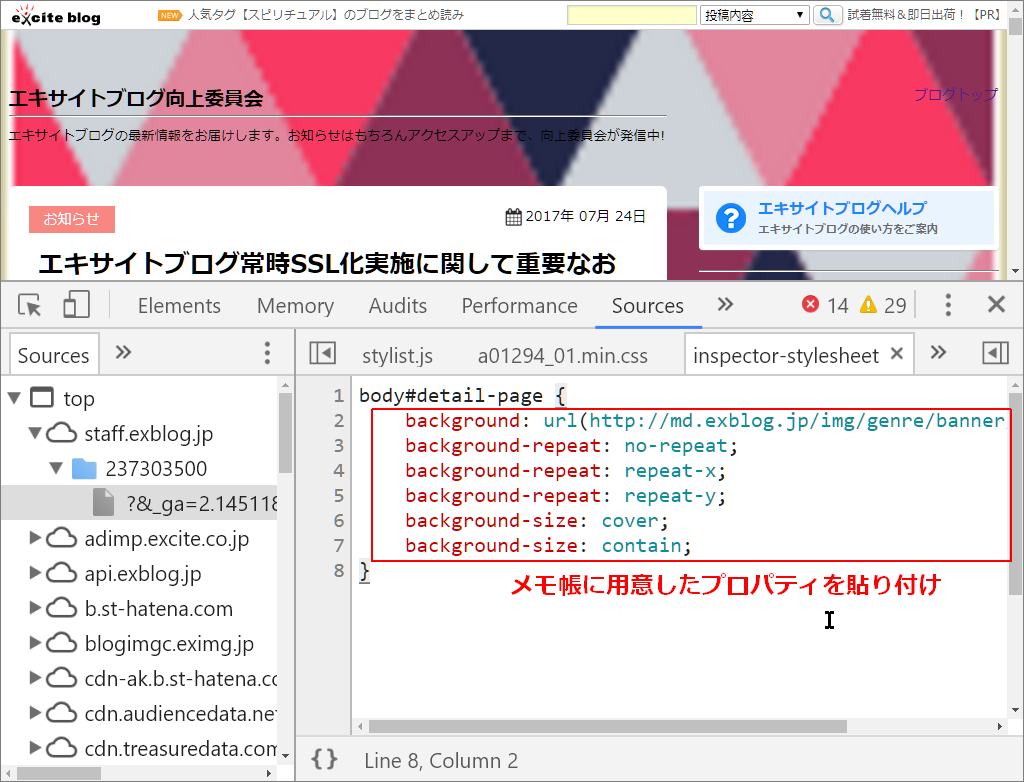Expand the cdn.treasuredata.com node
Screen dimensions: 1024x782
(35, 747)
